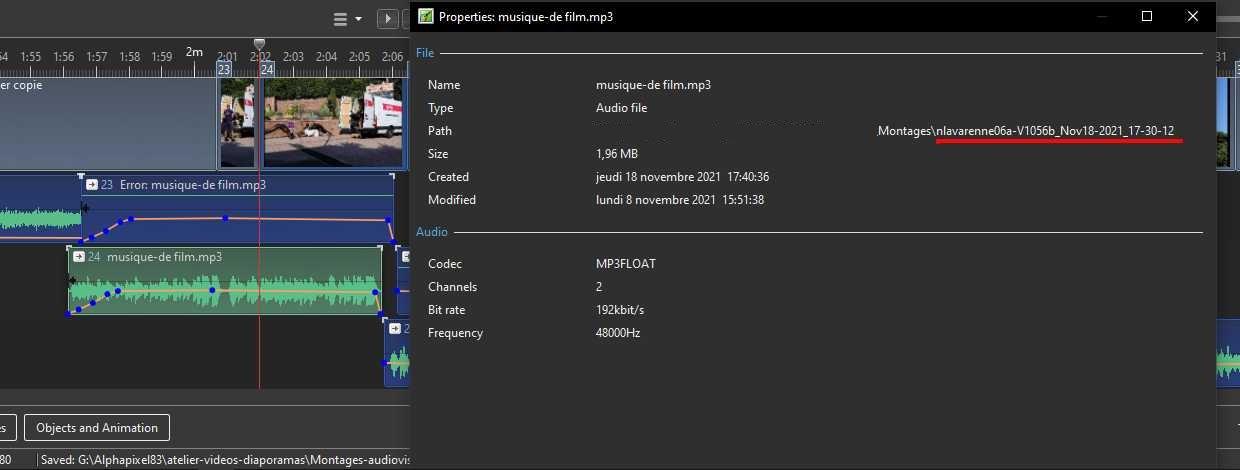Click the Objects and Animation button

[x=97, y=428]
